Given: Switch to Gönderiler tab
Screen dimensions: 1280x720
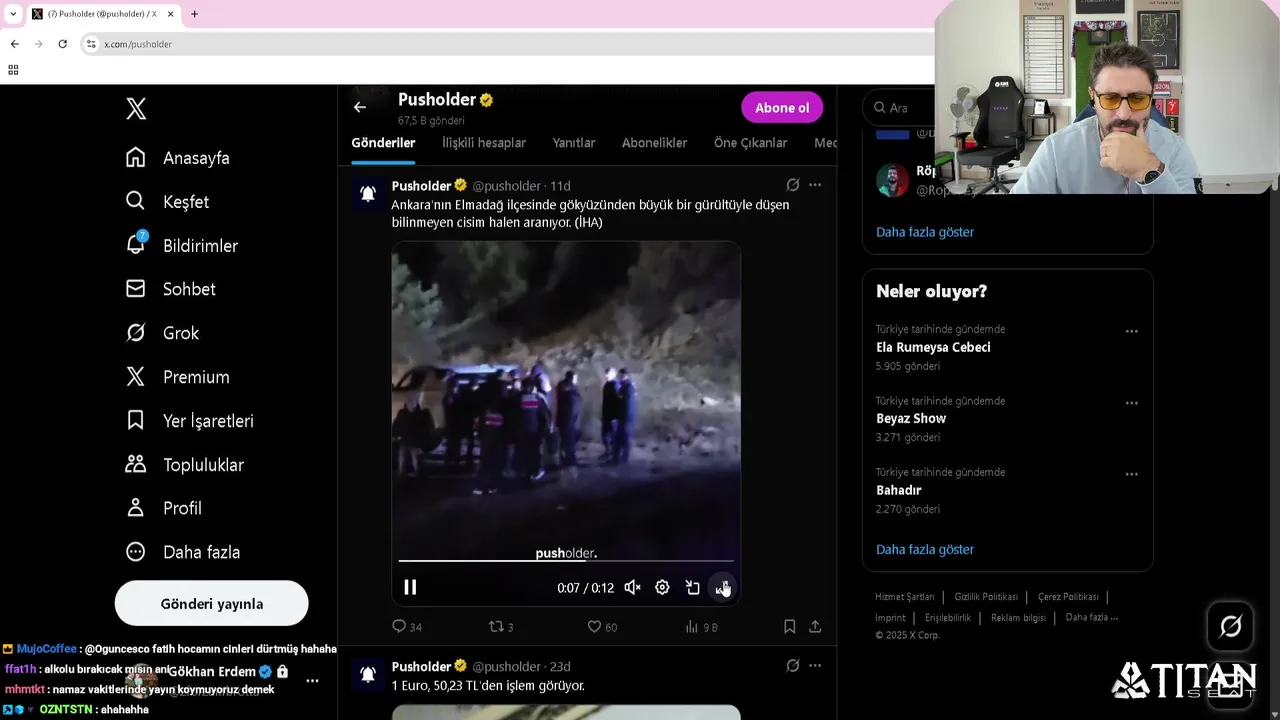Looking at the screenshot, I should point(383,143).
